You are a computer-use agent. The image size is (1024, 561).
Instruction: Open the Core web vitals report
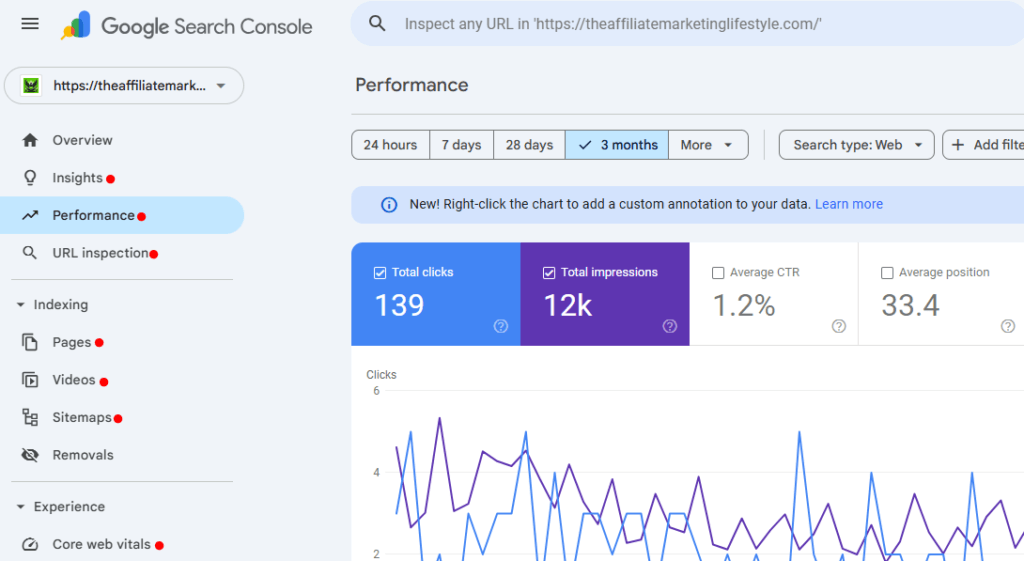tap(102, 544)
